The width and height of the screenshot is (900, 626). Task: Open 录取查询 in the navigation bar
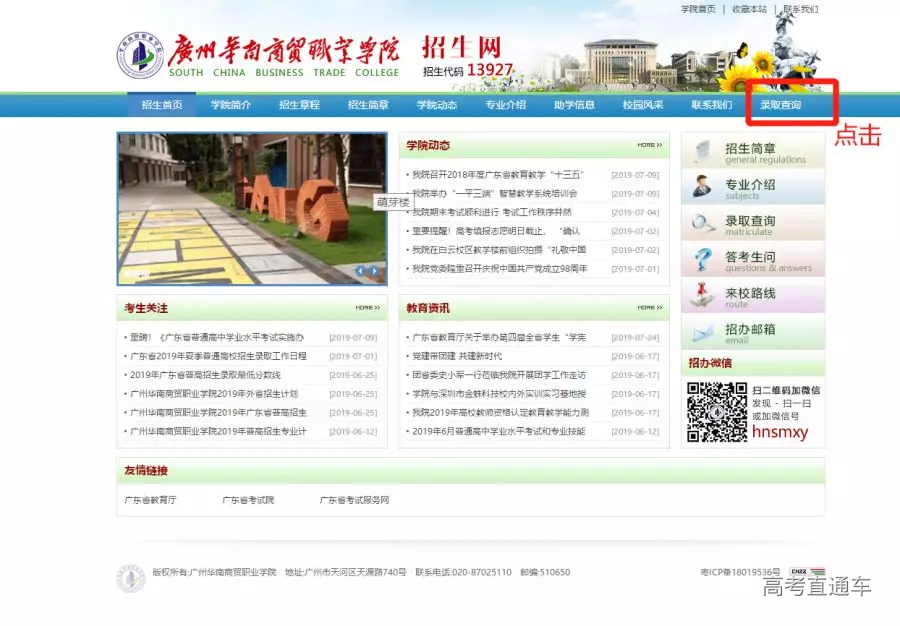pos(780,105)
